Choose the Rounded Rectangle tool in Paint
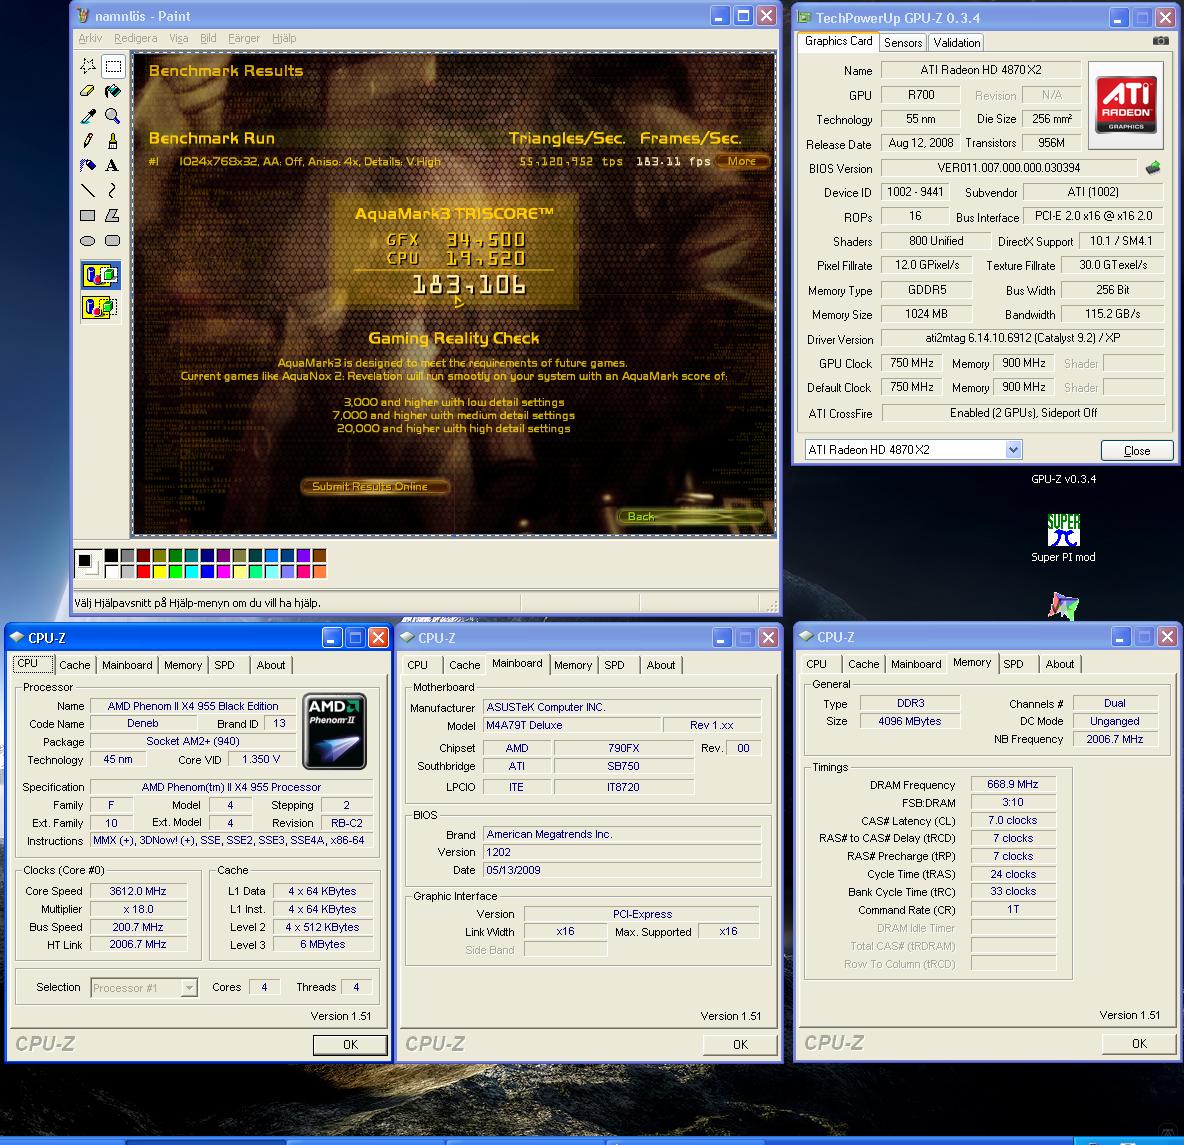 tap(113, 240)
